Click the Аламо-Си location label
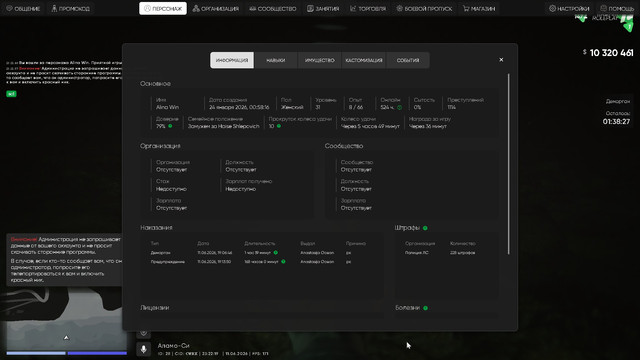 click(173, 346)
